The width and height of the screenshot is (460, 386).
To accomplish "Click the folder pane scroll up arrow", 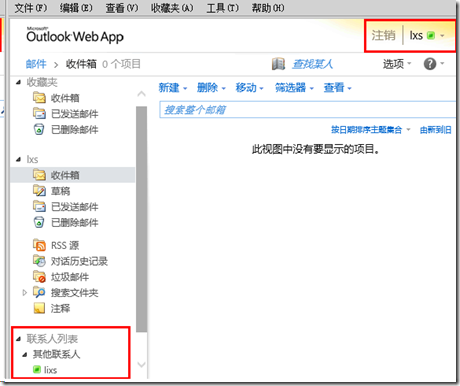I will [141, 94].
